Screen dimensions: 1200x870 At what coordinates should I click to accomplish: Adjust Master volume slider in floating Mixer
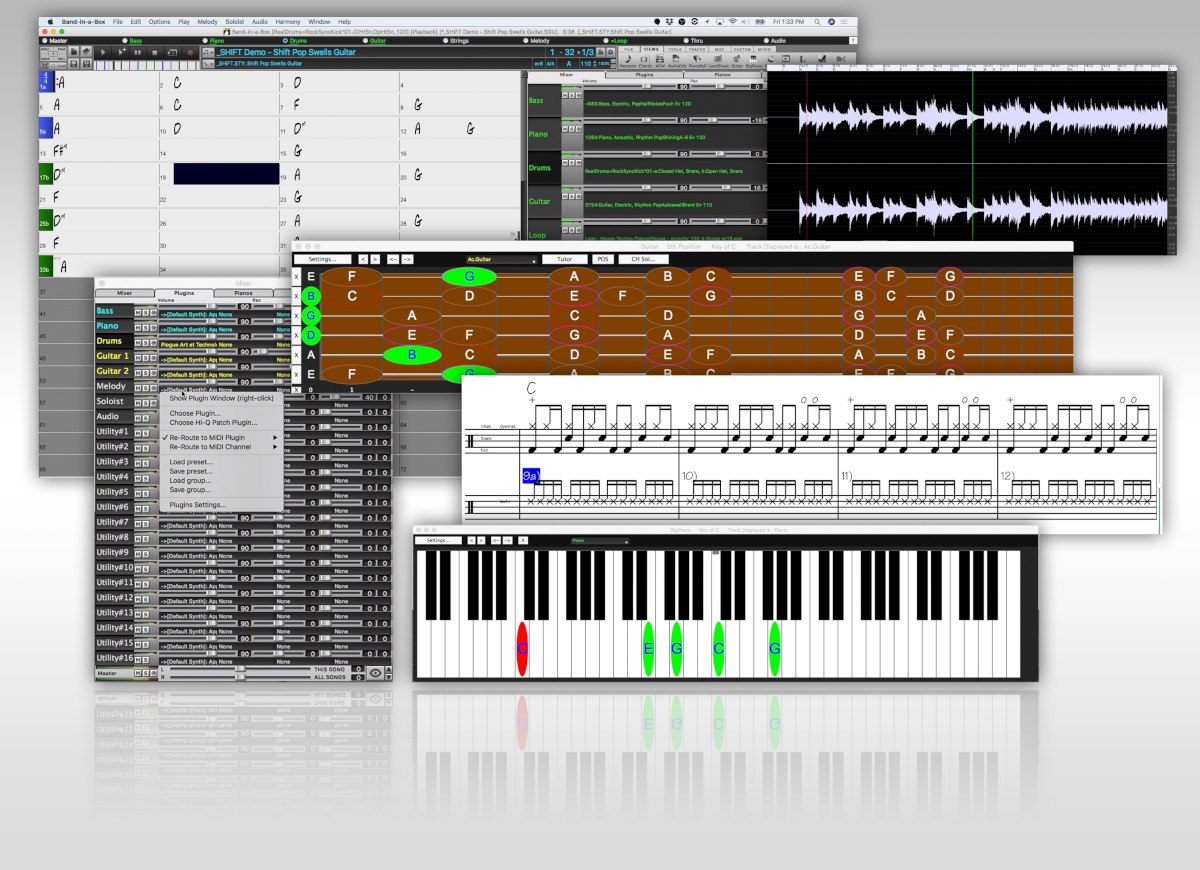tap(240, 672)
